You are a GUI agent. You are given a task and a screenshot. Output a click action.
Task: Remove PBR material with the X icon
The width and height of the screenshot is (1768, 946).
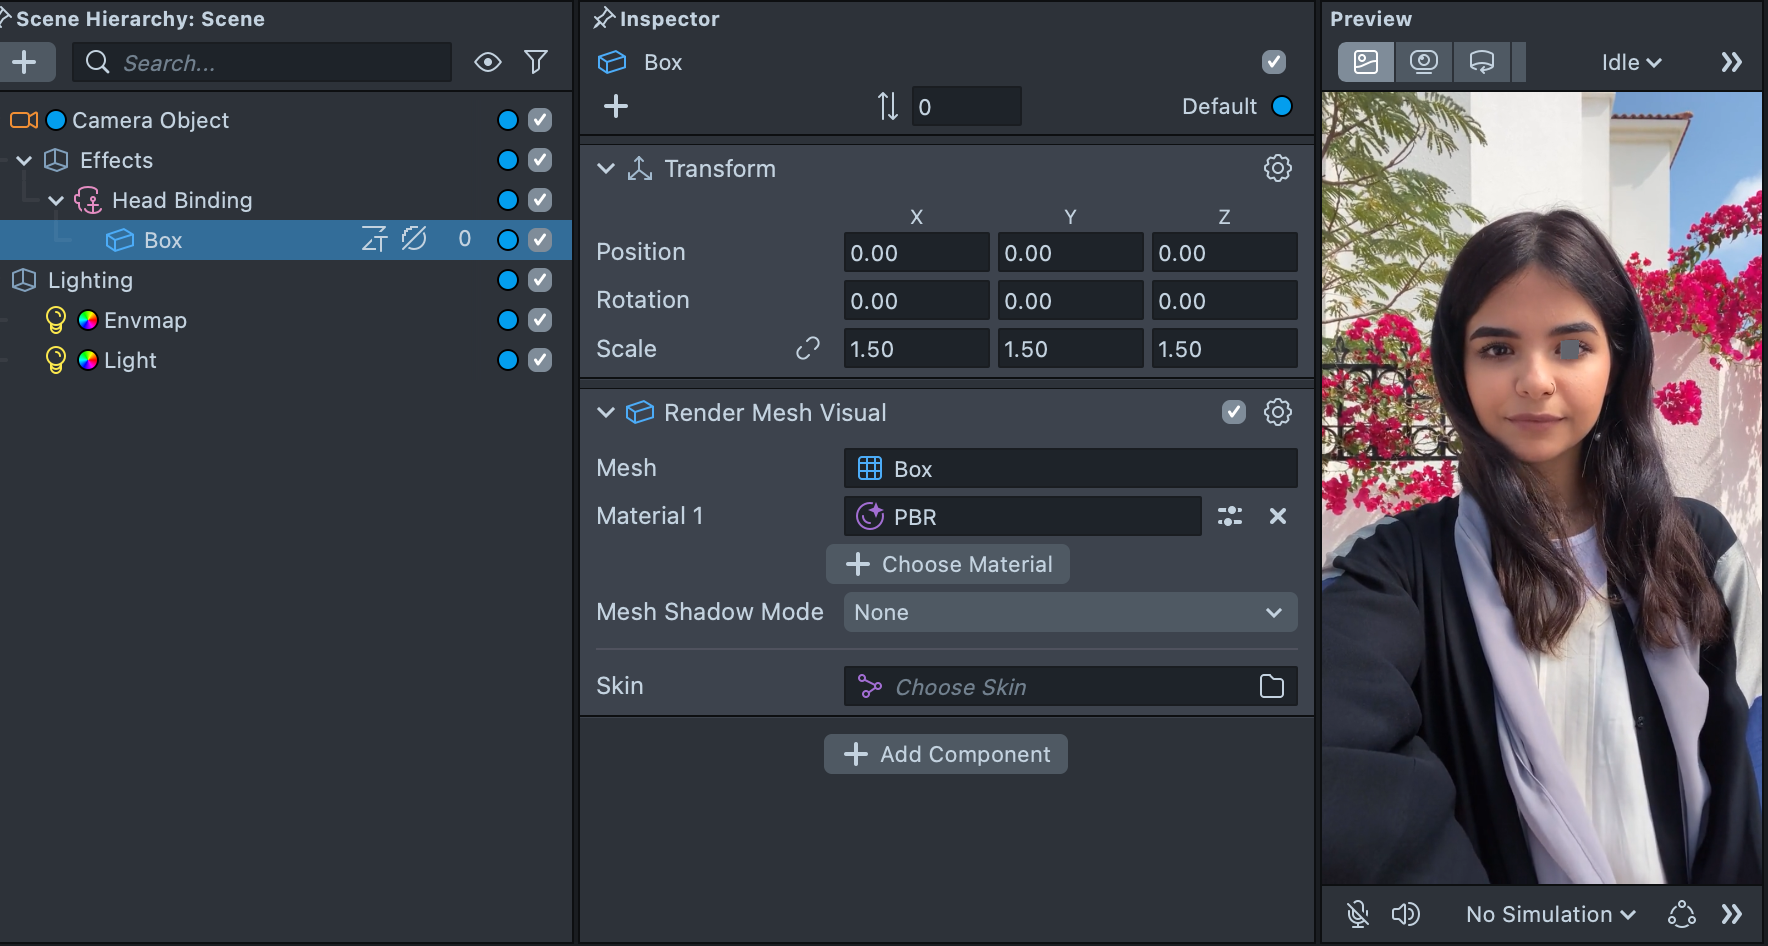click(1277, 516)
